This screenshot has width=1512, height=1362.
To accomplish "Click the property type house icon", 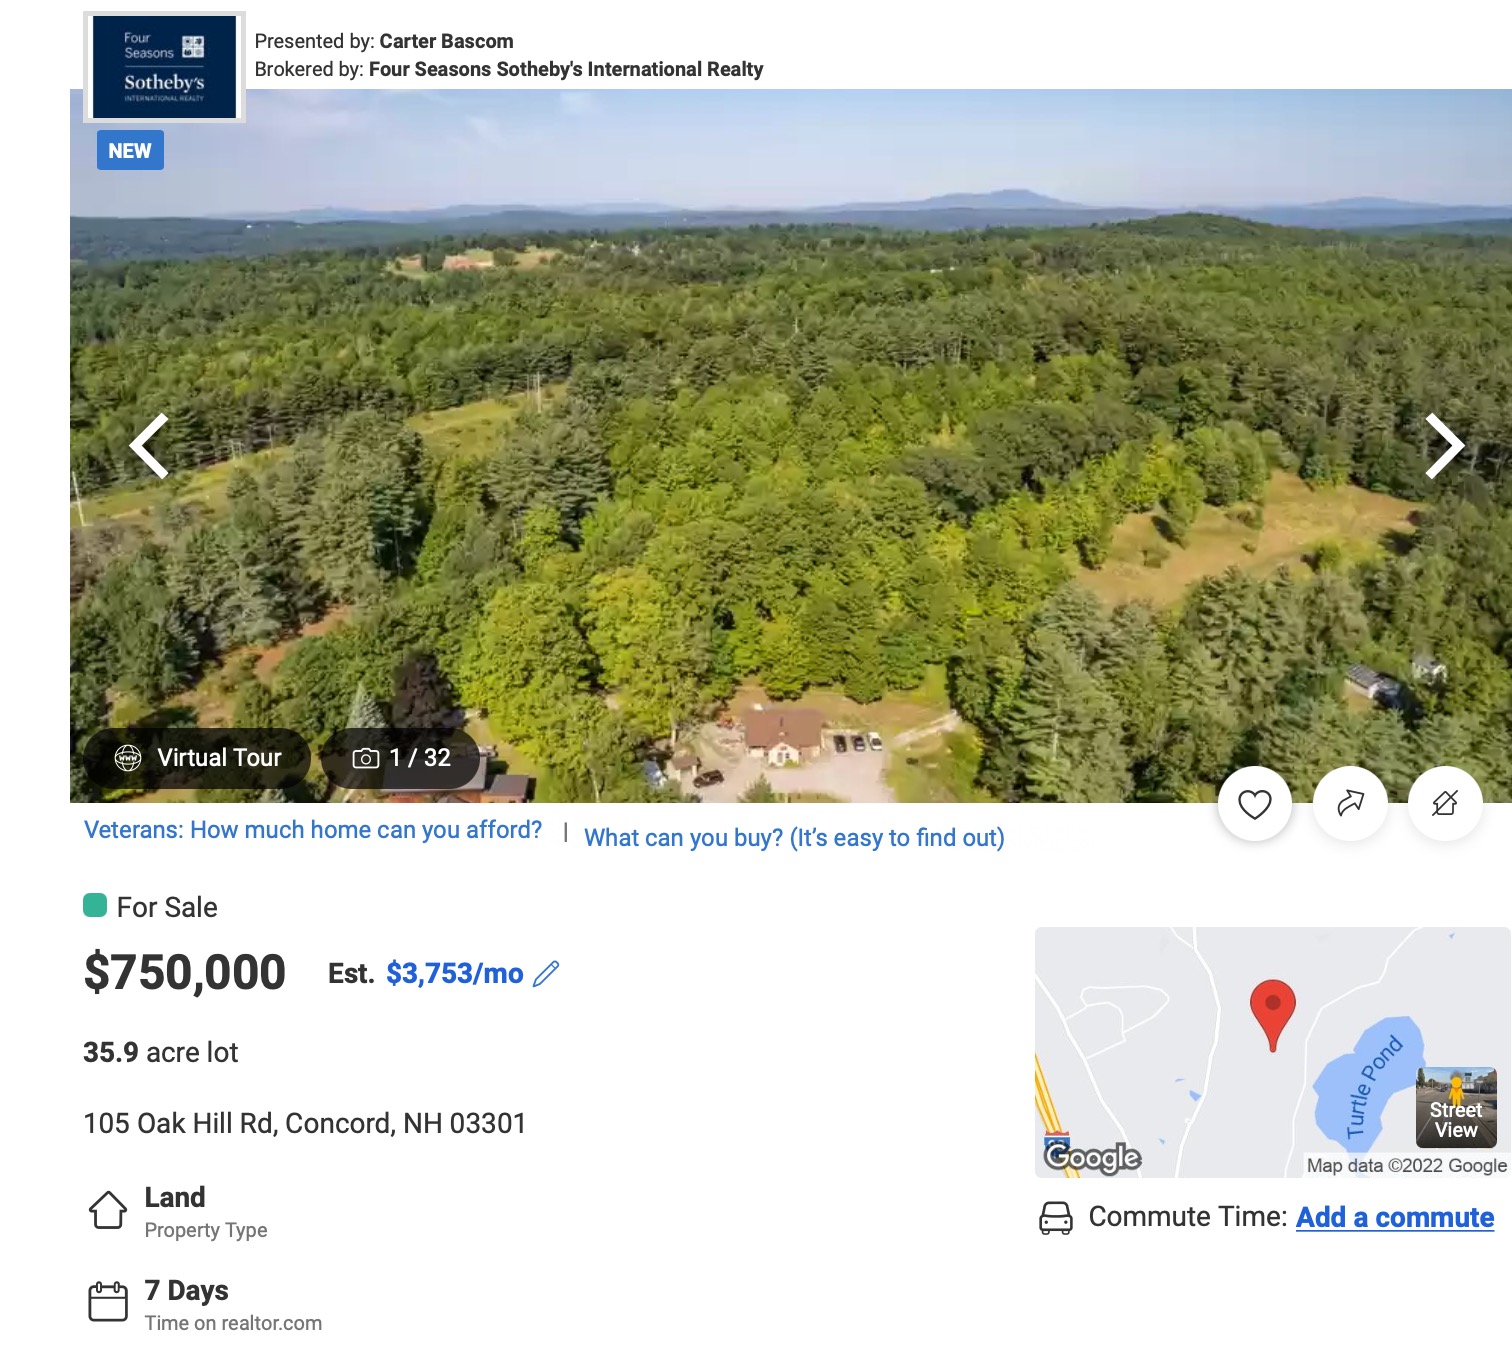I will tap(108, 1210).
